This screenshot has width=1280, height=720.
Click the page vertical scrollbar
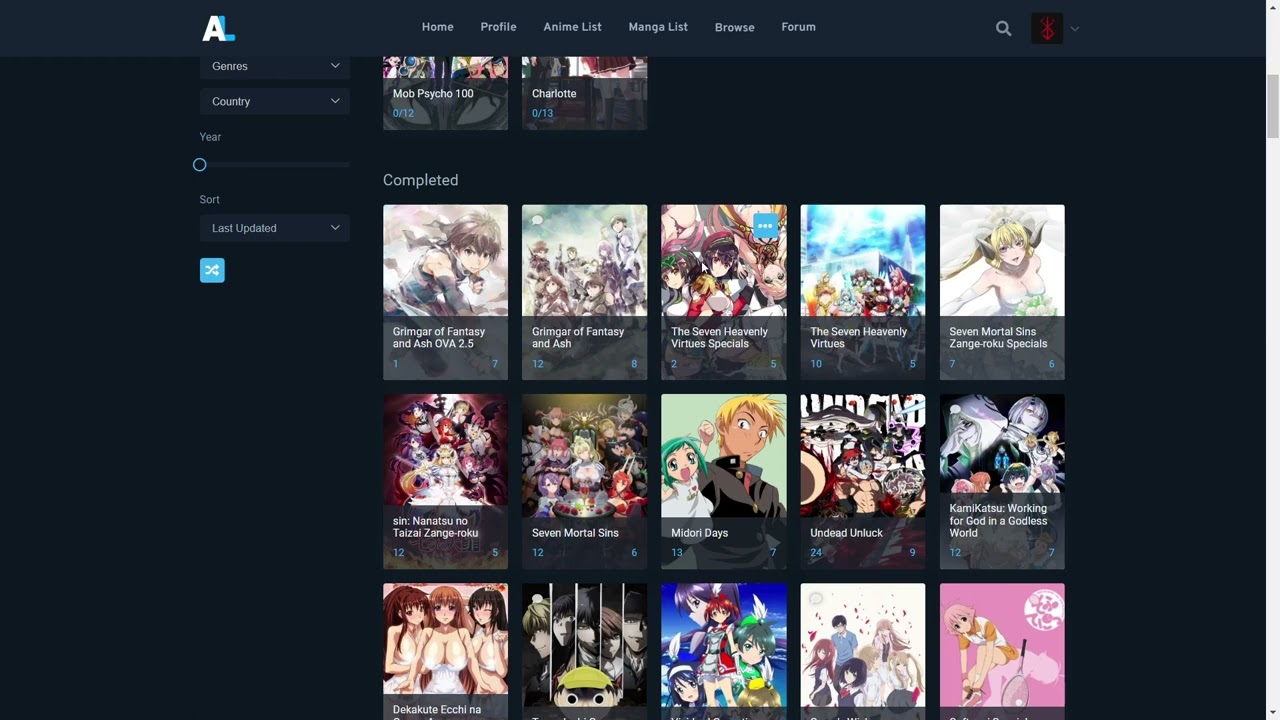pos(1272,108)
